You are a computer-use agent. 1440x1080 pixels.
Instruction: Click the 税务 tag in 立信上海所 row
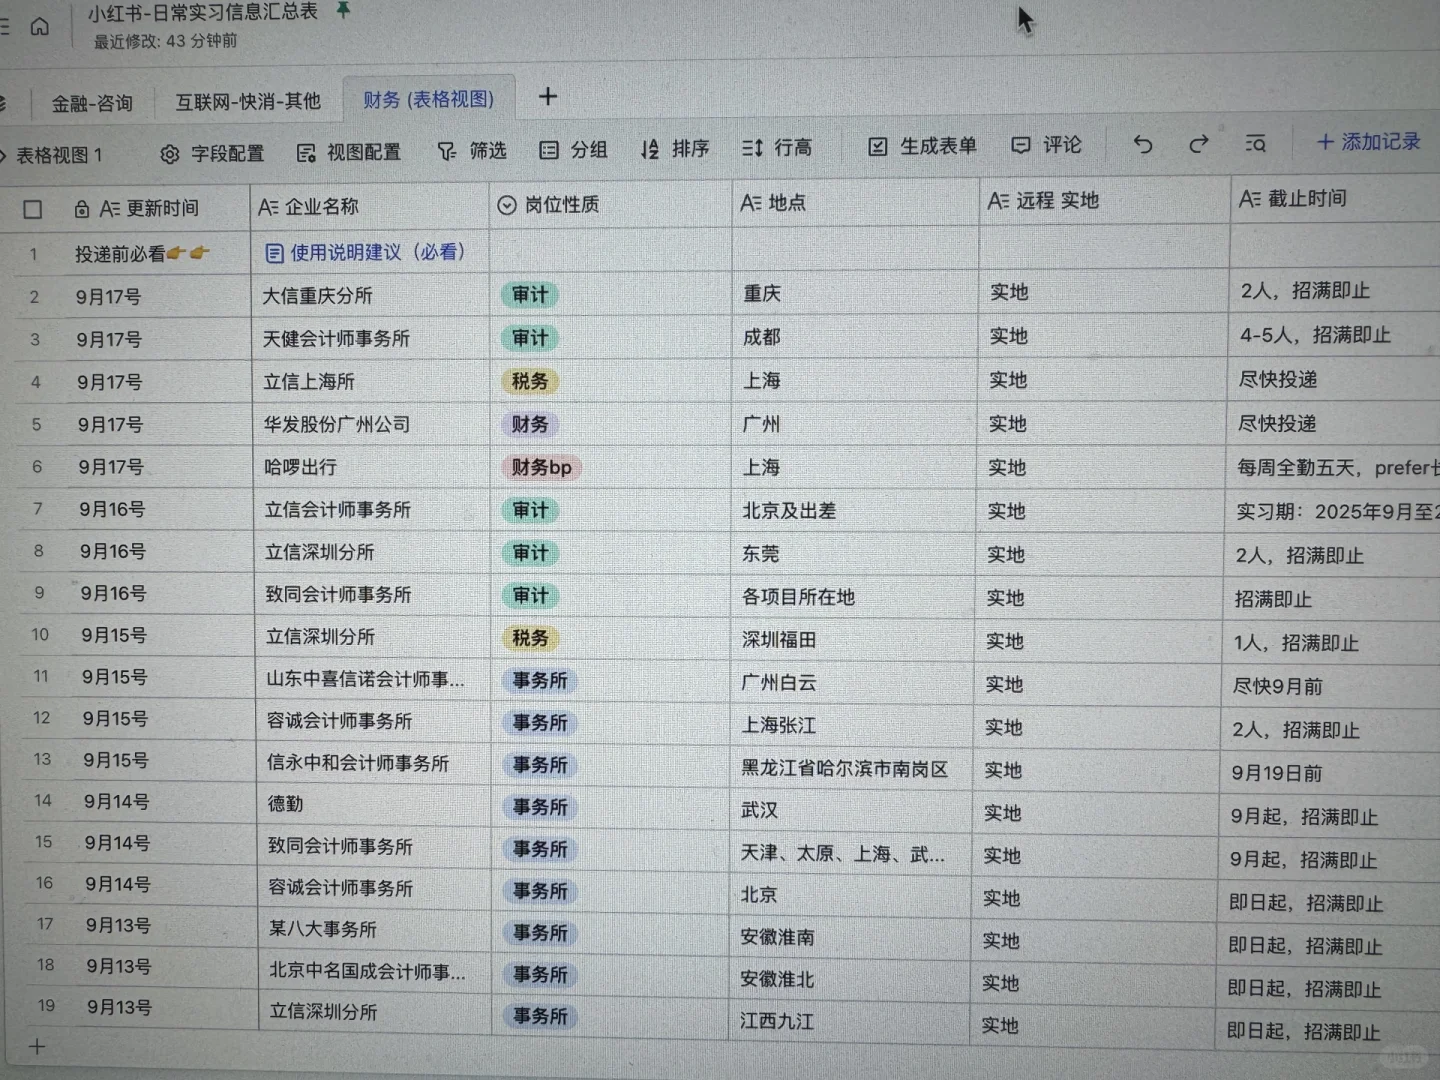[530, 381]
